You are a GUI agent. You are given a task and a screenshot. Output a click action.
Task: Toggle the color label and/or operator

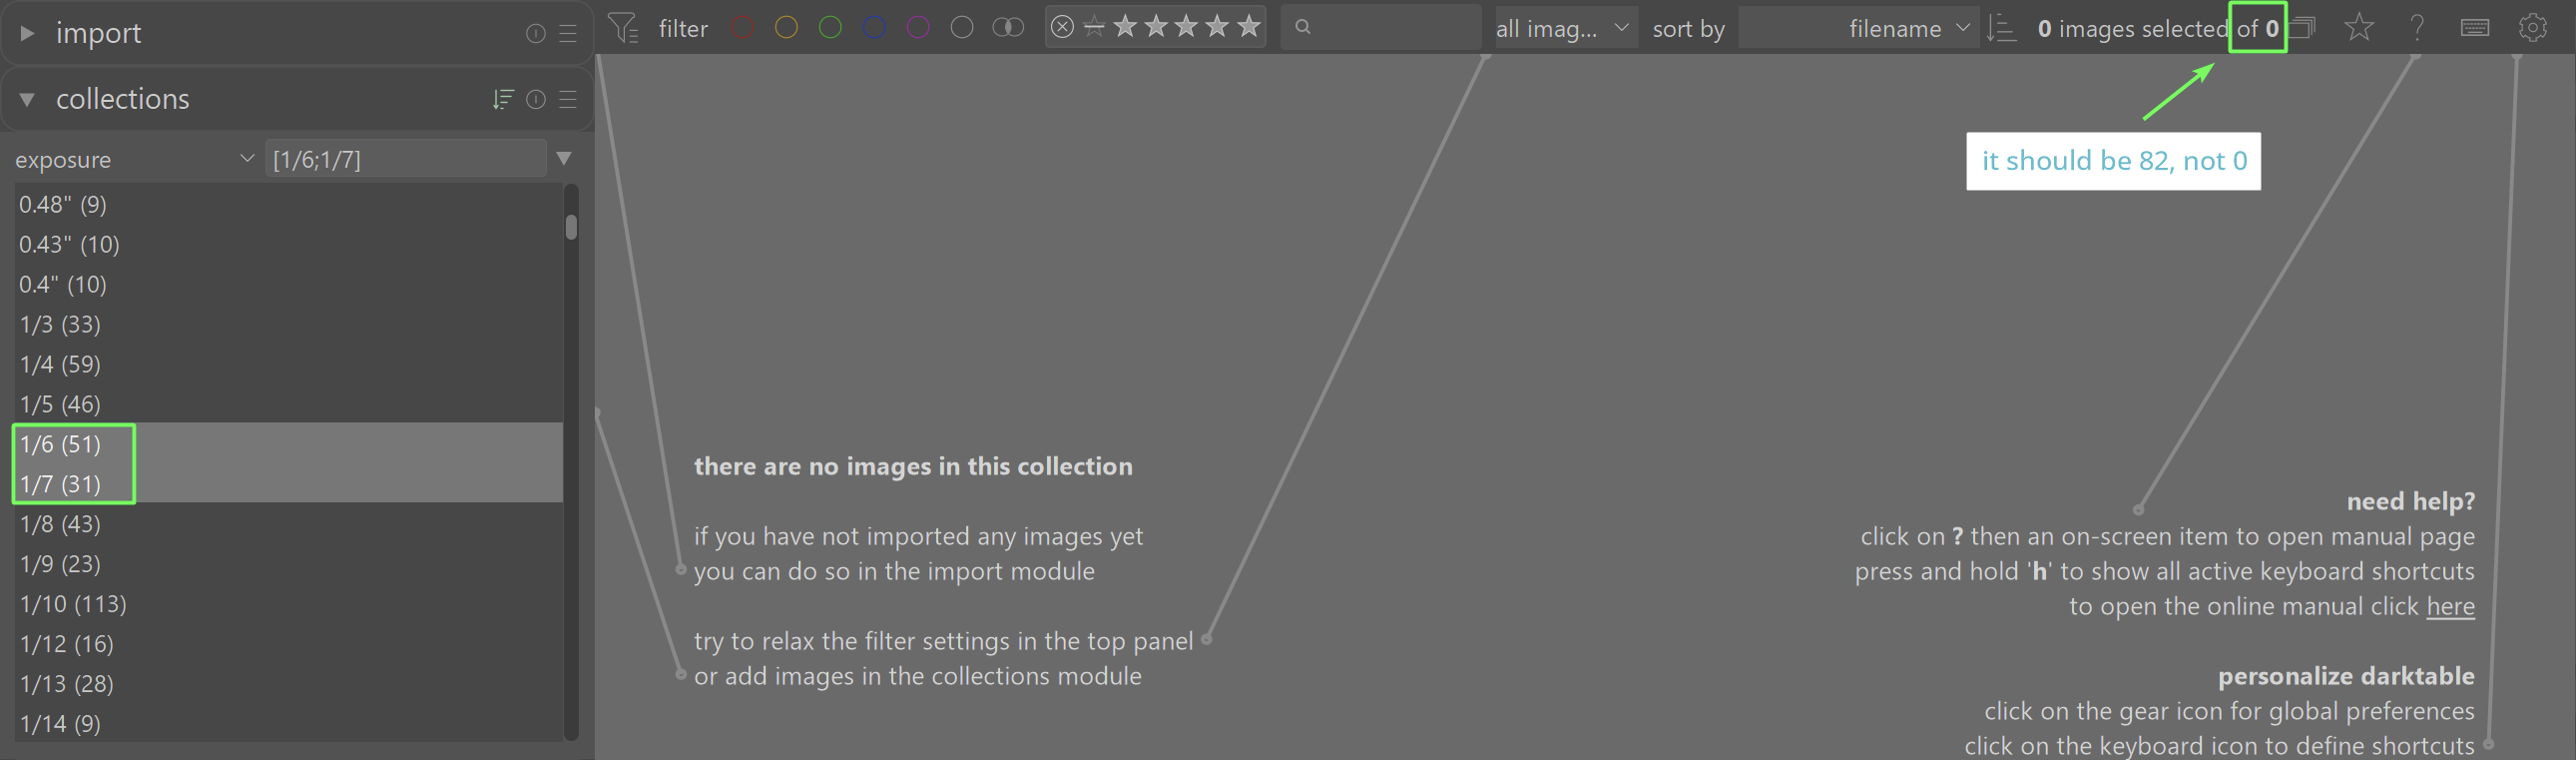1008,28
